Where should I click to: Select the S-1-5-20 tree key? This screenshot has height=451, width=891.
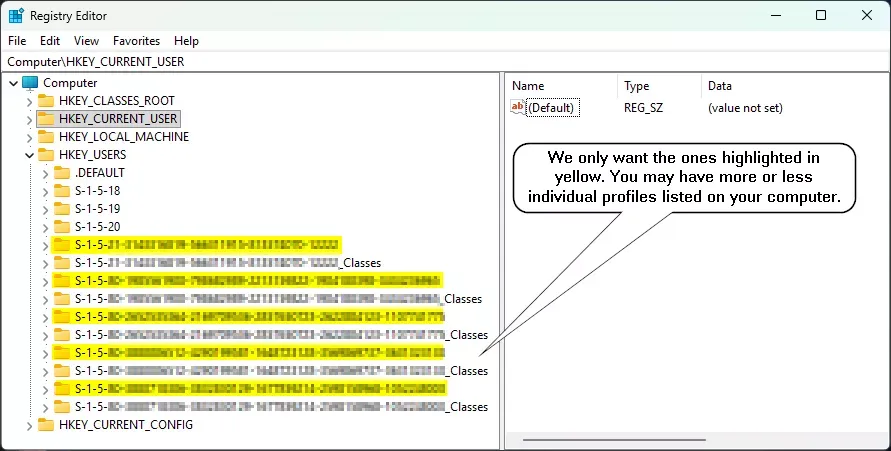click(x=97, y=227)
